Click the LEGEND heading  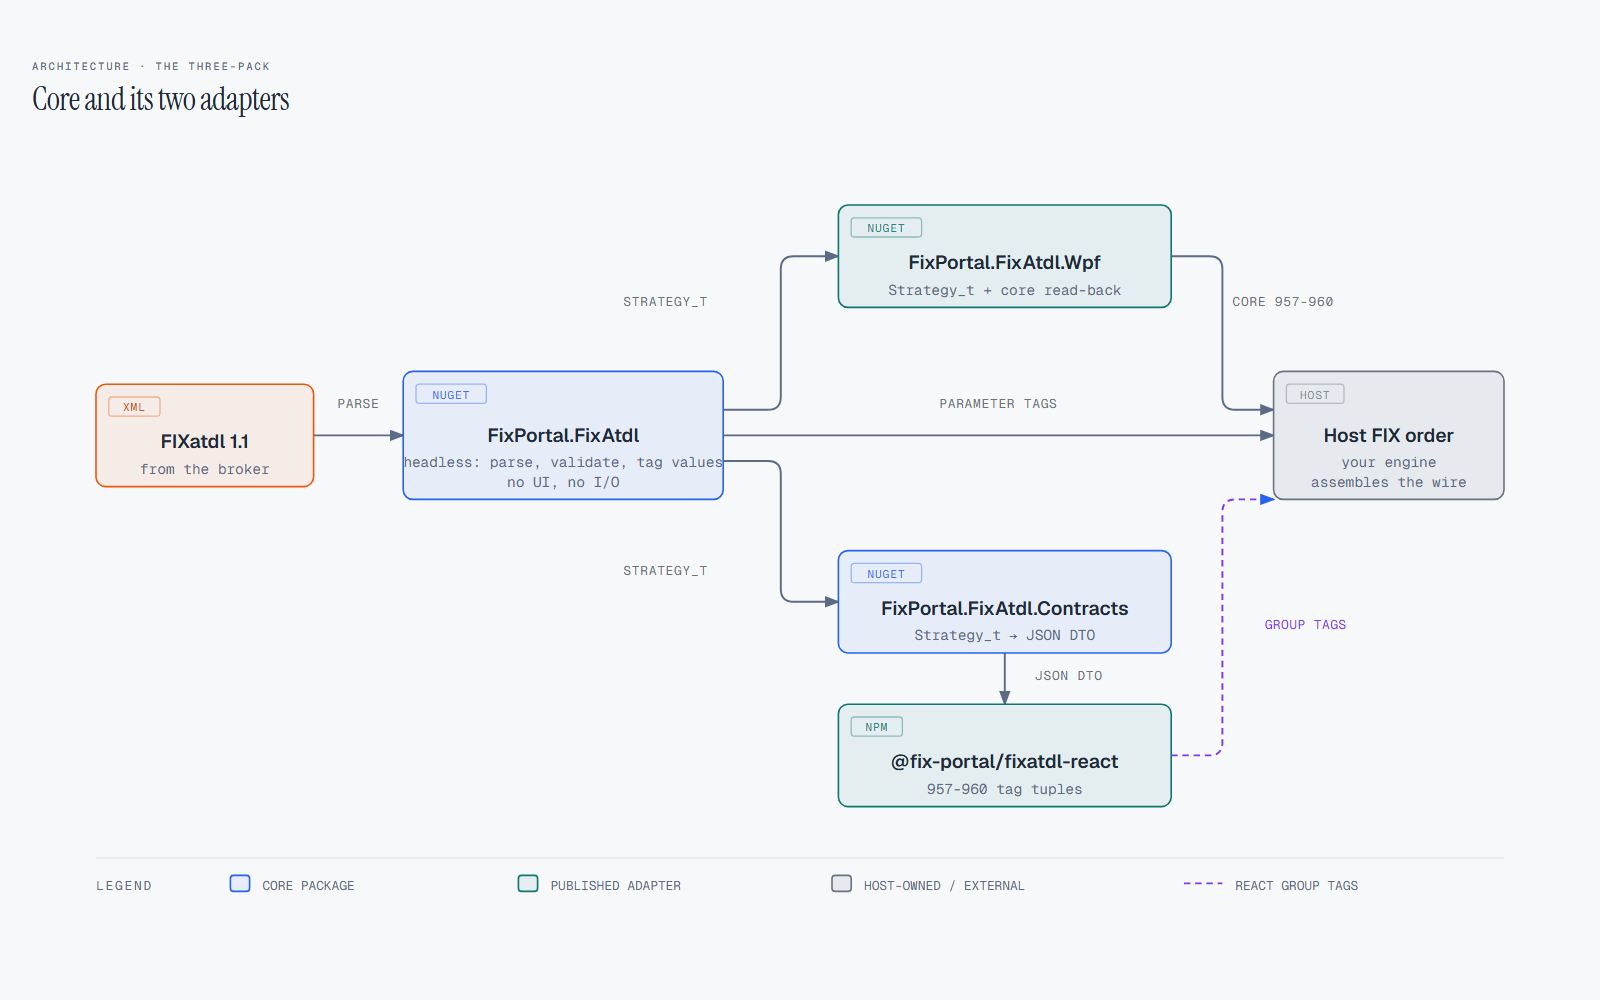point(124,886)
